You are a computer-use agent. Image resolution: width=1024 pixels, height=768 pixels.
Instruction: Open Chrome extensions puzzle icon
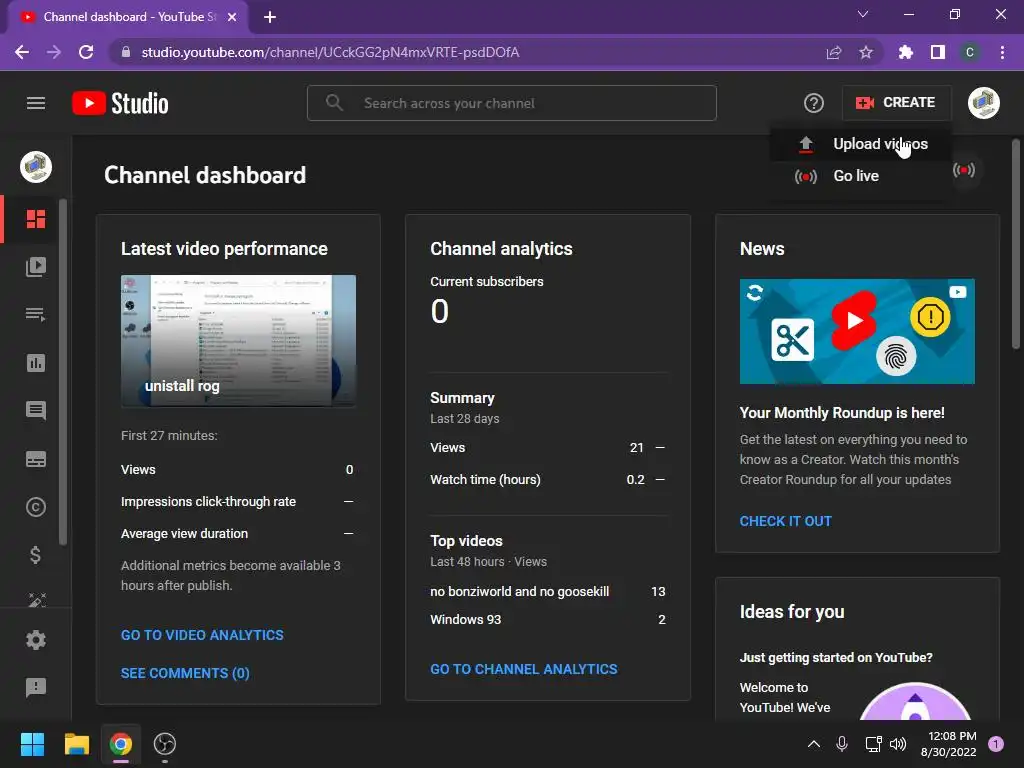(905, 52)
